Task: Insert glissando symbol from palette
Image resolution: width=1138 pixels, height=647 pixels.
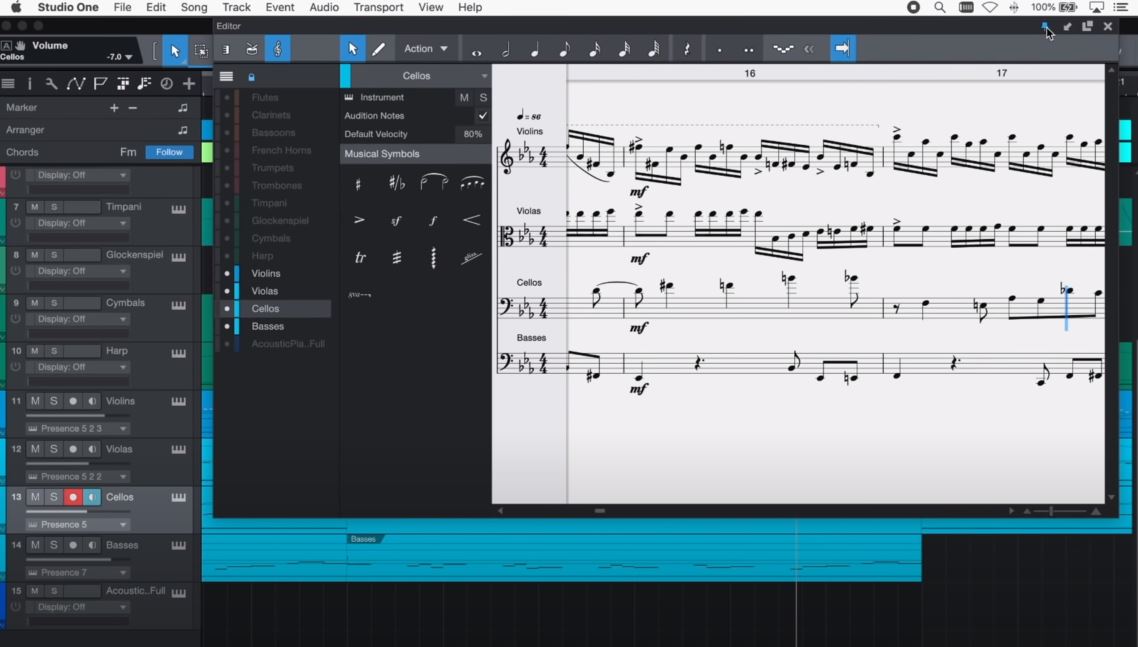Action: click(x=471, y=258)
